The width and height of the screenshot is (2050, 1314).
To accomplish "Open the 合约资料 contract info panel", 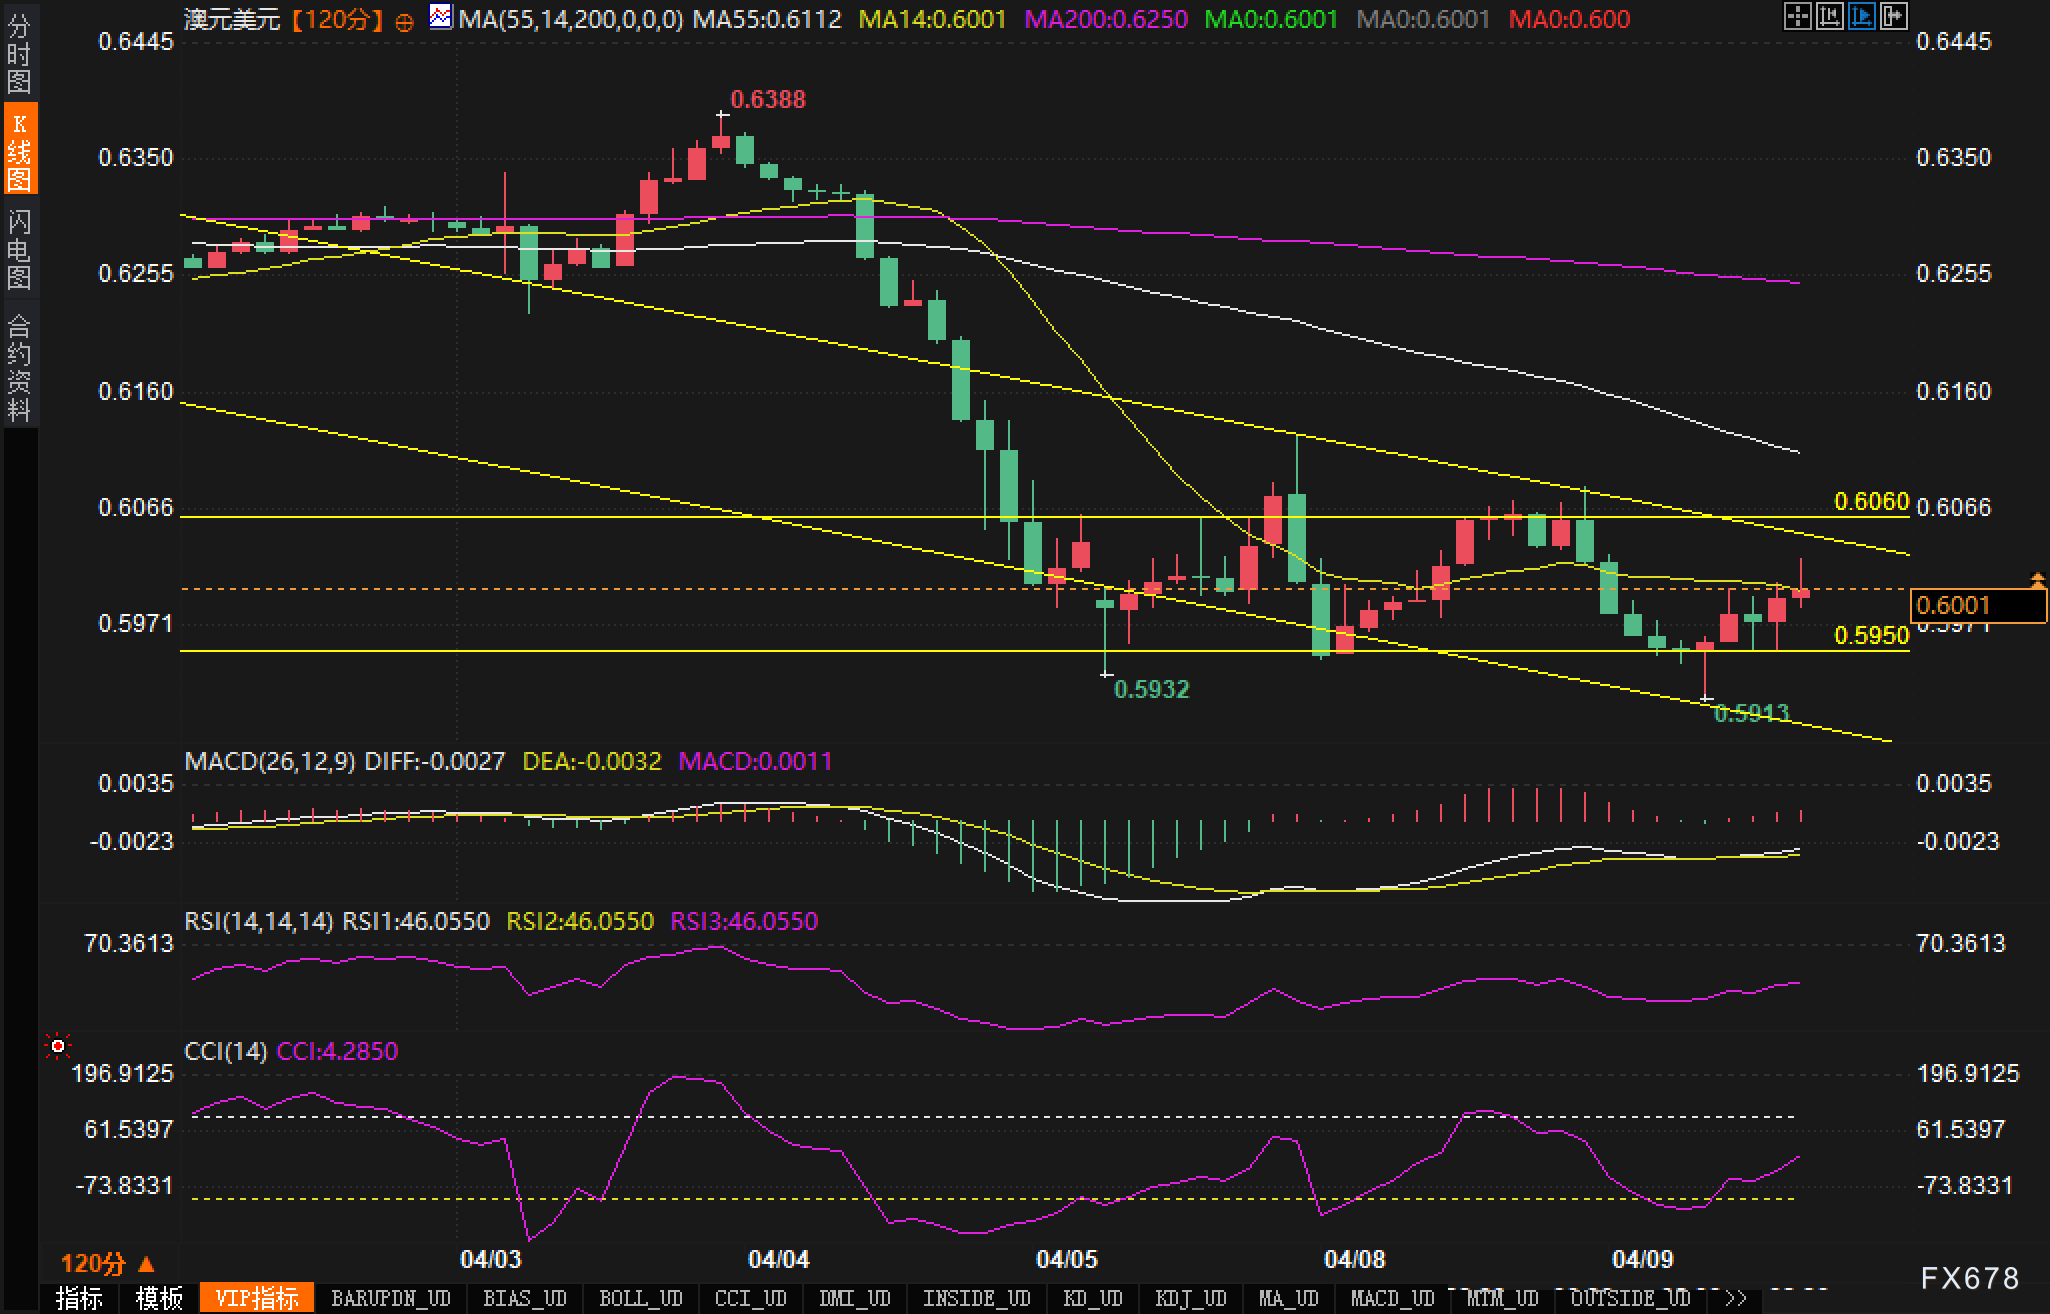I will pos(19,367).
